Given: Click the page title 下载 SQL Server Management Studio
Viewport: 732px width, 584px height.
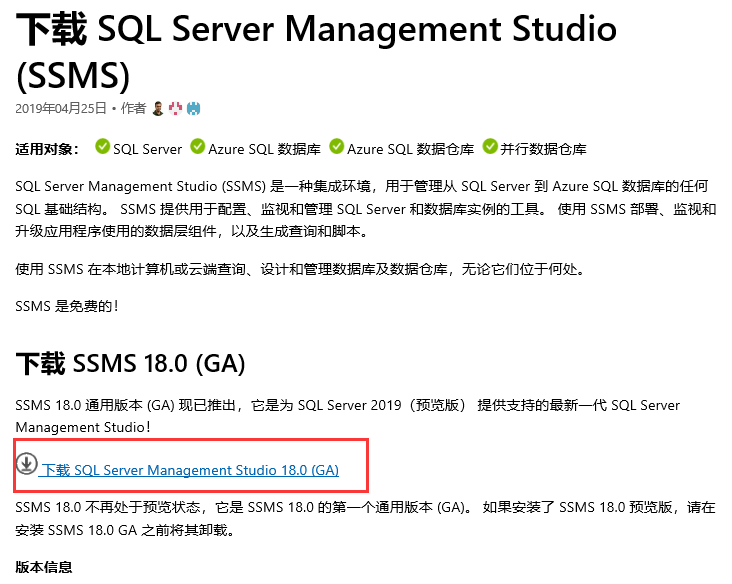Looking at the screenshot, I should point(316,51).
